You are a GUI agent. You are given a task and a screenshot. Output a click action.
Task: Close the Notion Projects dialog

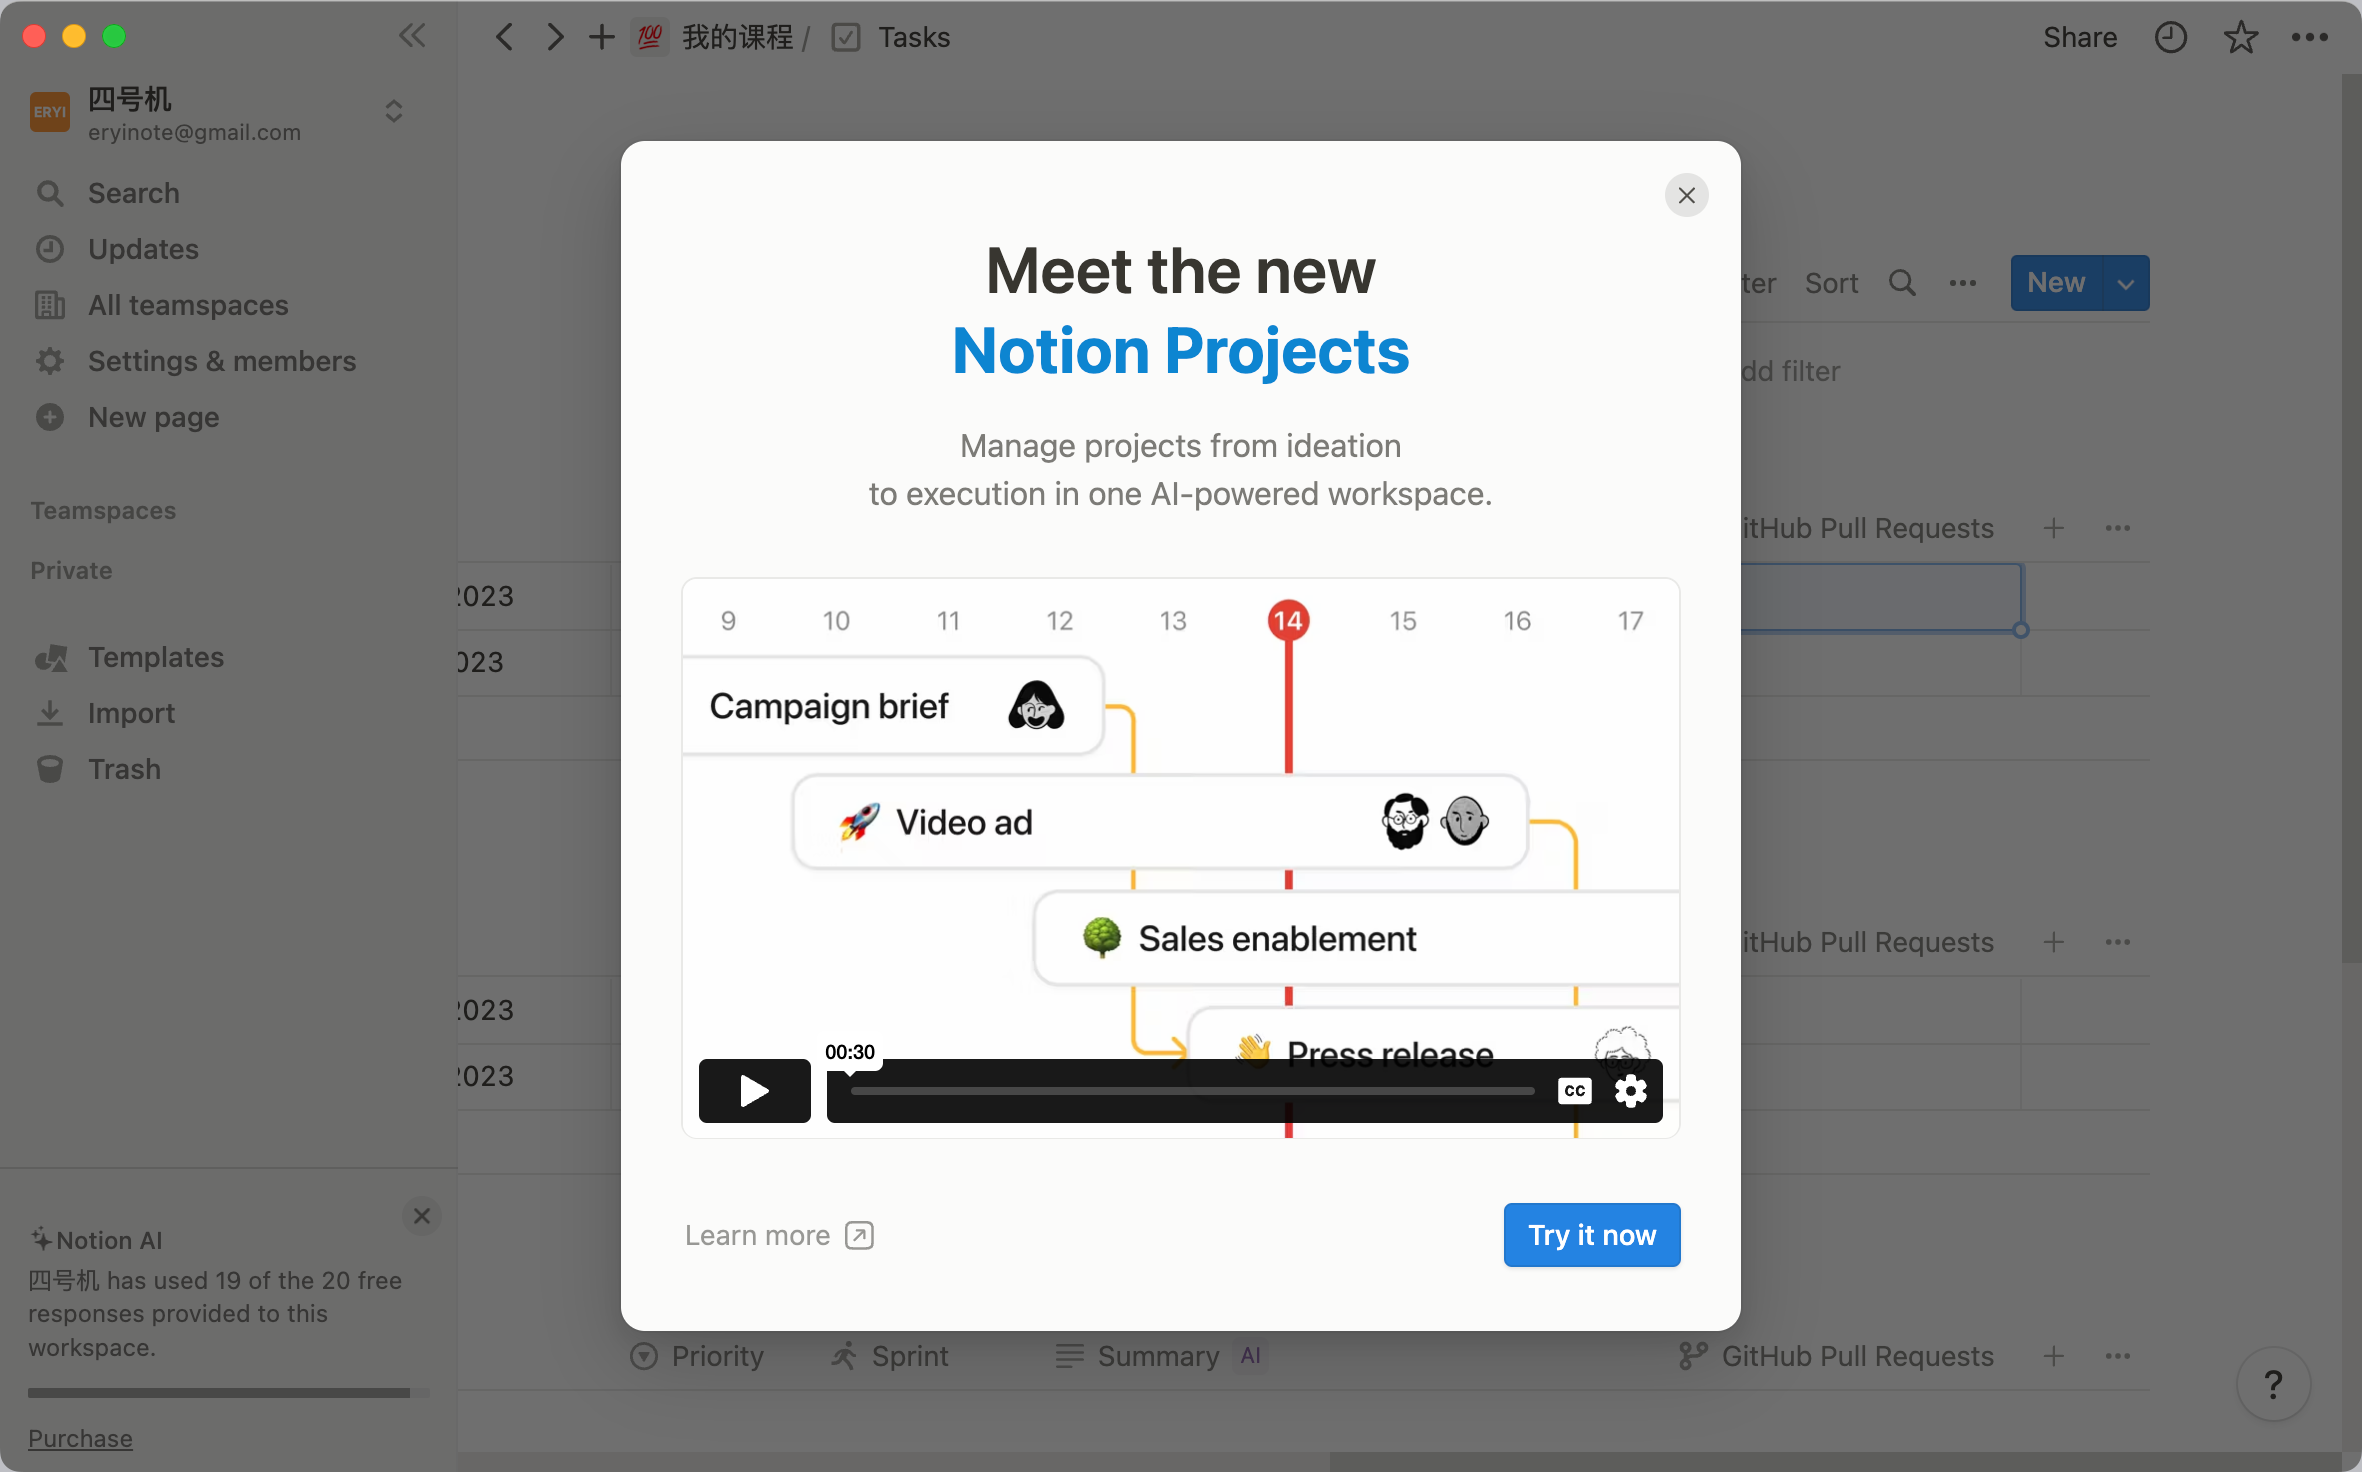1687,195
